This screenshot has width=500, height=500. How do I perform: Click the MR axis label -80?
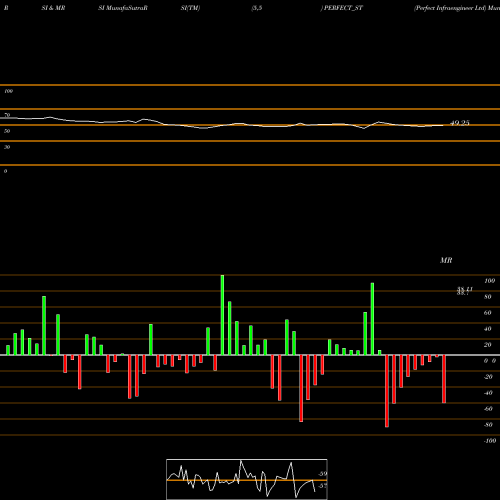pos(488,425)
